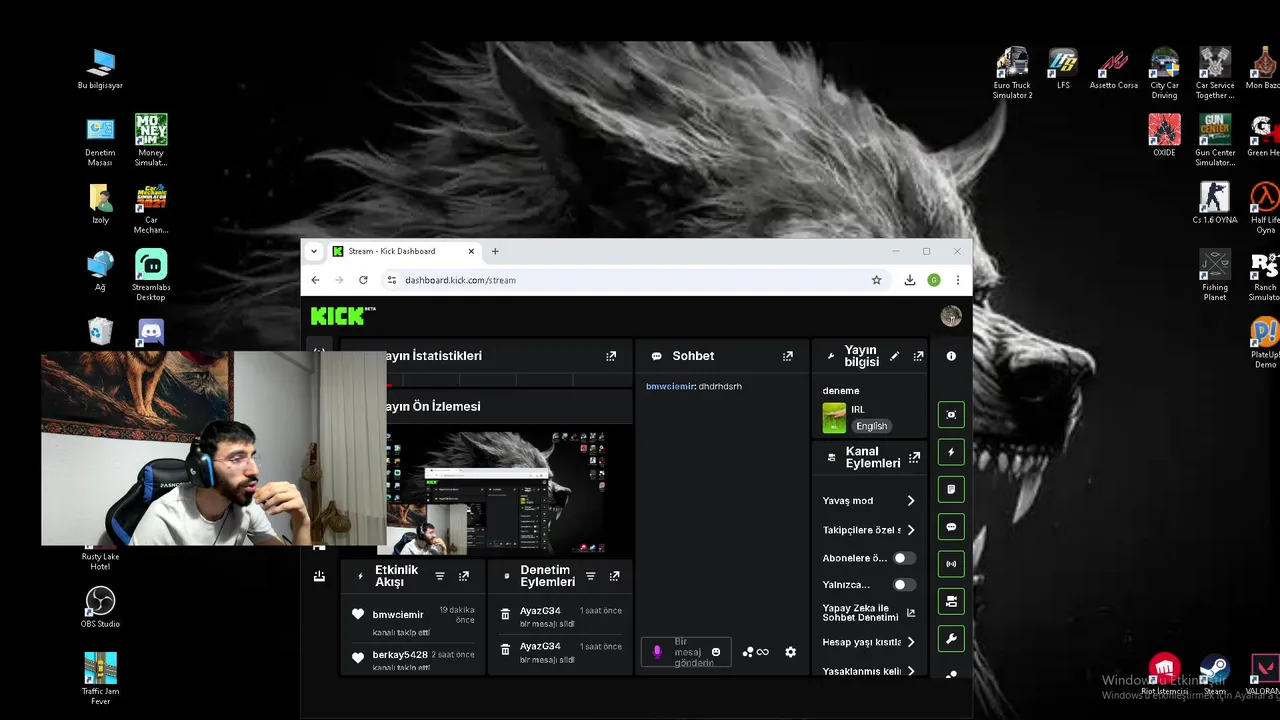Screen dimensions: 1280x720
Task: Open the info icon in Kick sidebar
Action: coord(951,356)
